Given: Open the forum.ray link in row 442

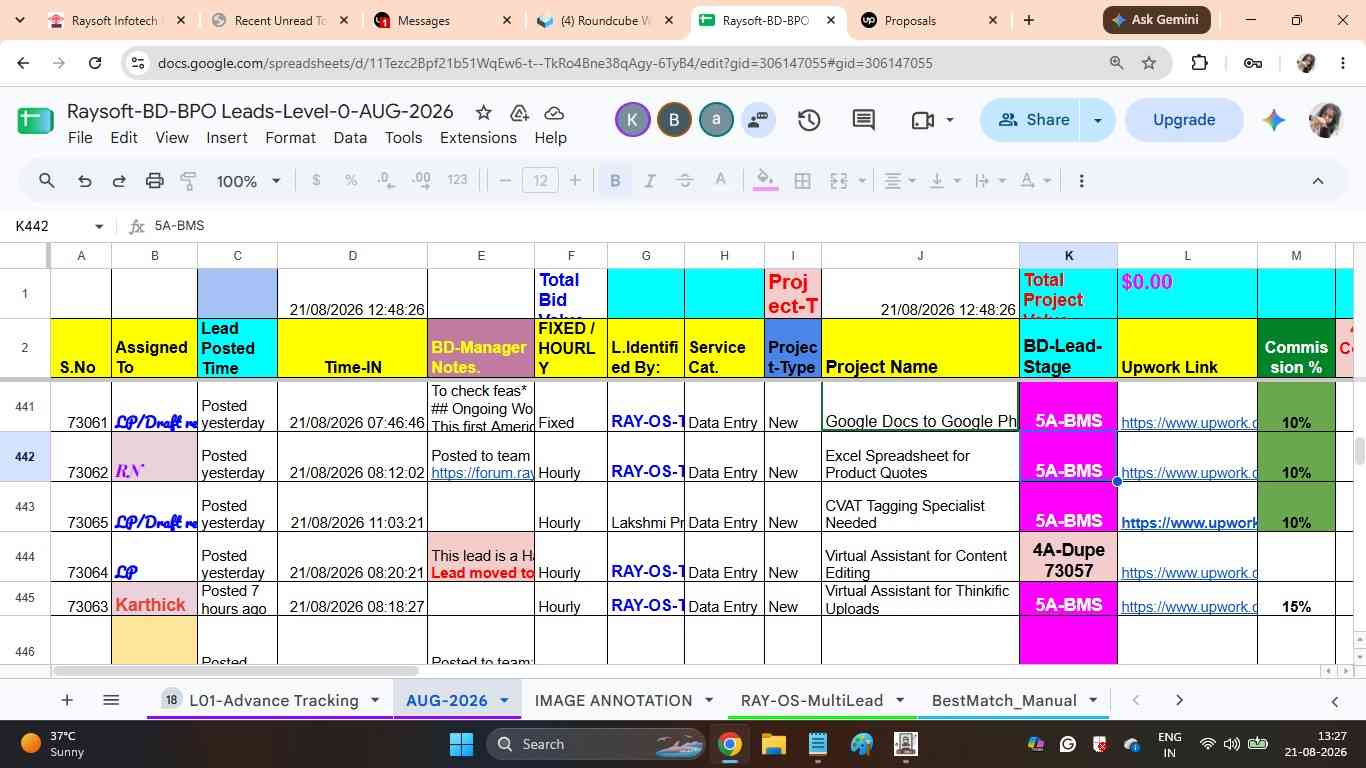Looking at the screenshot, I should [x=482, y=473].
